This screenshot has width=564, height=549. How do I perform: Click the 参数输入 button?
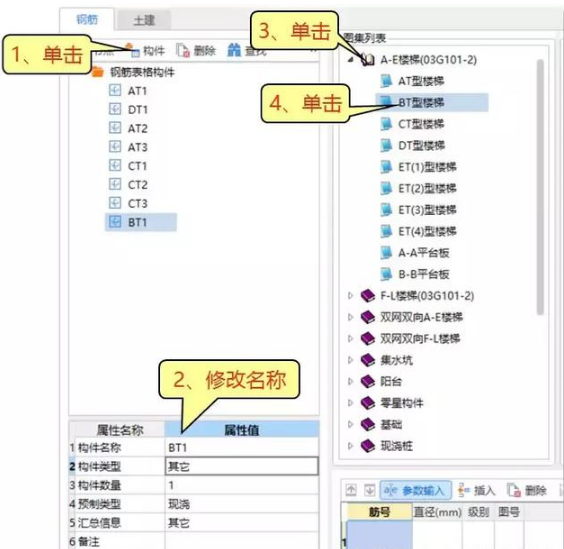415,490
